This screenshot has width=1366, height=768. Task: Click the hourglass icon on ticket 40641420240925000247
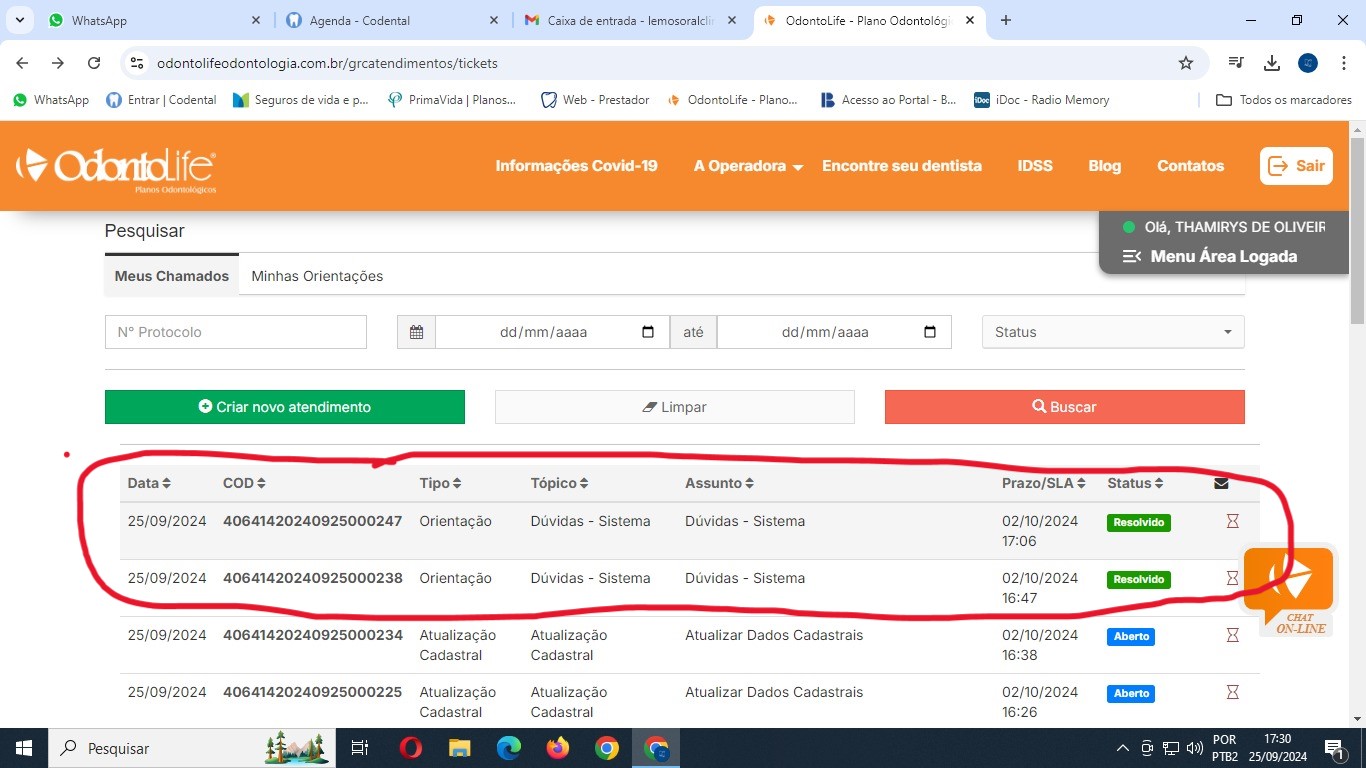tap(1232, 521)
